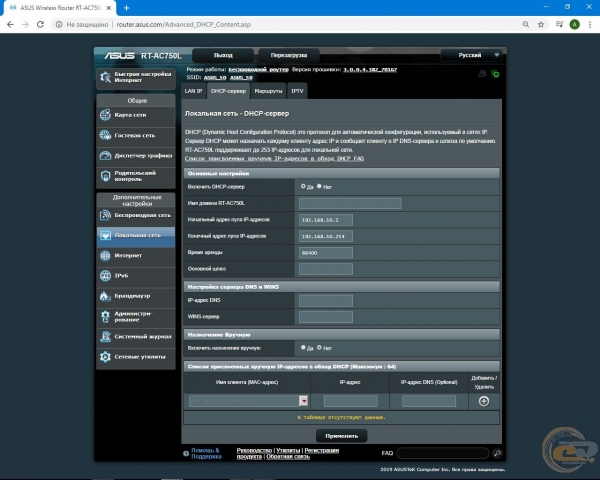600x480 pixels.
Task: Click the FAQ search magnifier icon
Action: (497, 453)
